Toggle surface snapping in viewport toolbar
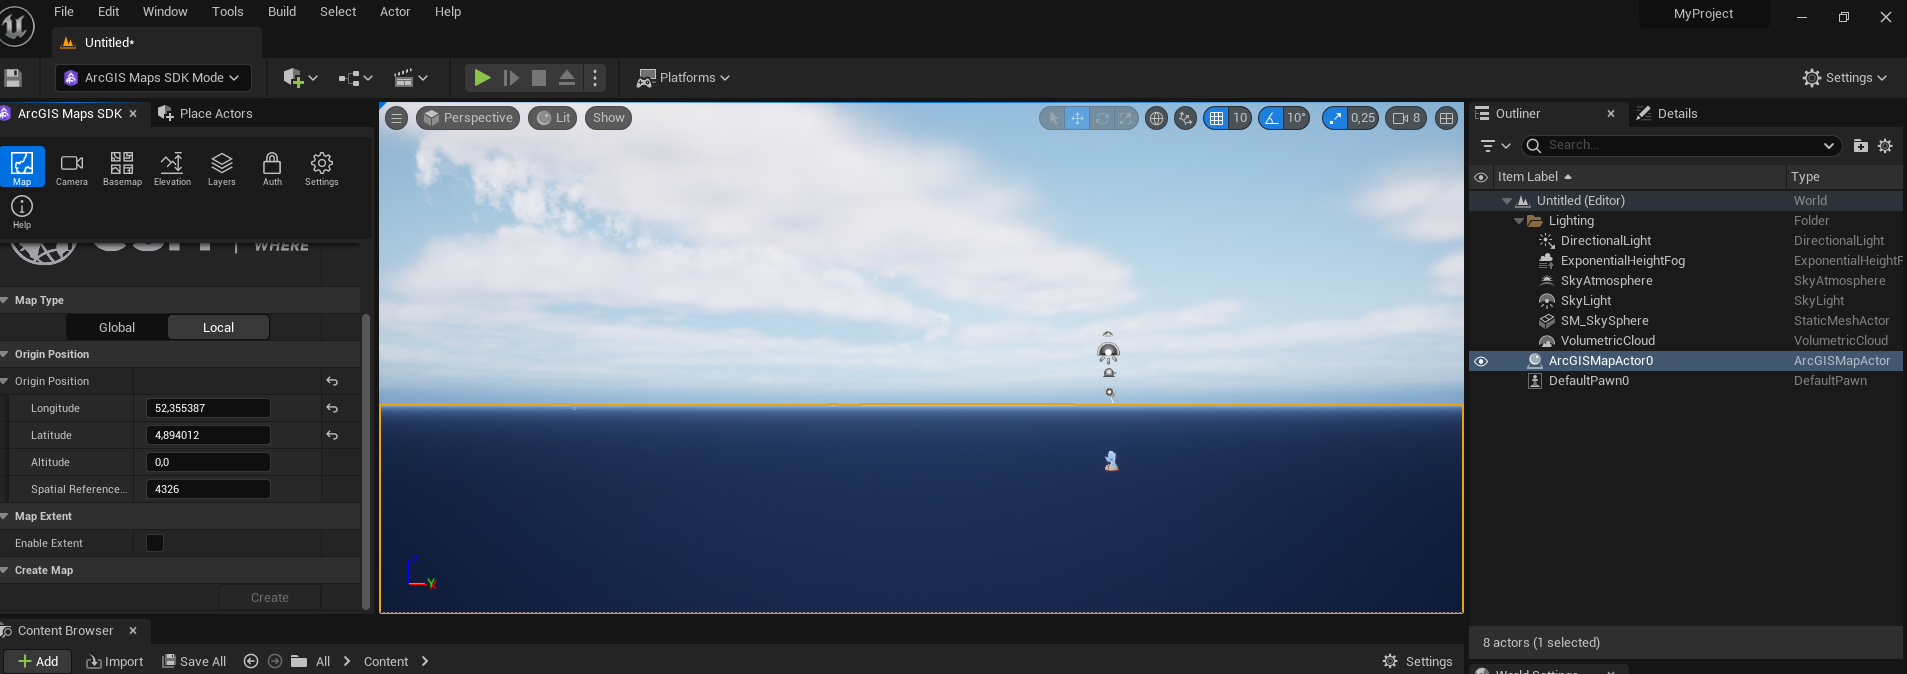The image size is (1907, 674). (1186, 118)
